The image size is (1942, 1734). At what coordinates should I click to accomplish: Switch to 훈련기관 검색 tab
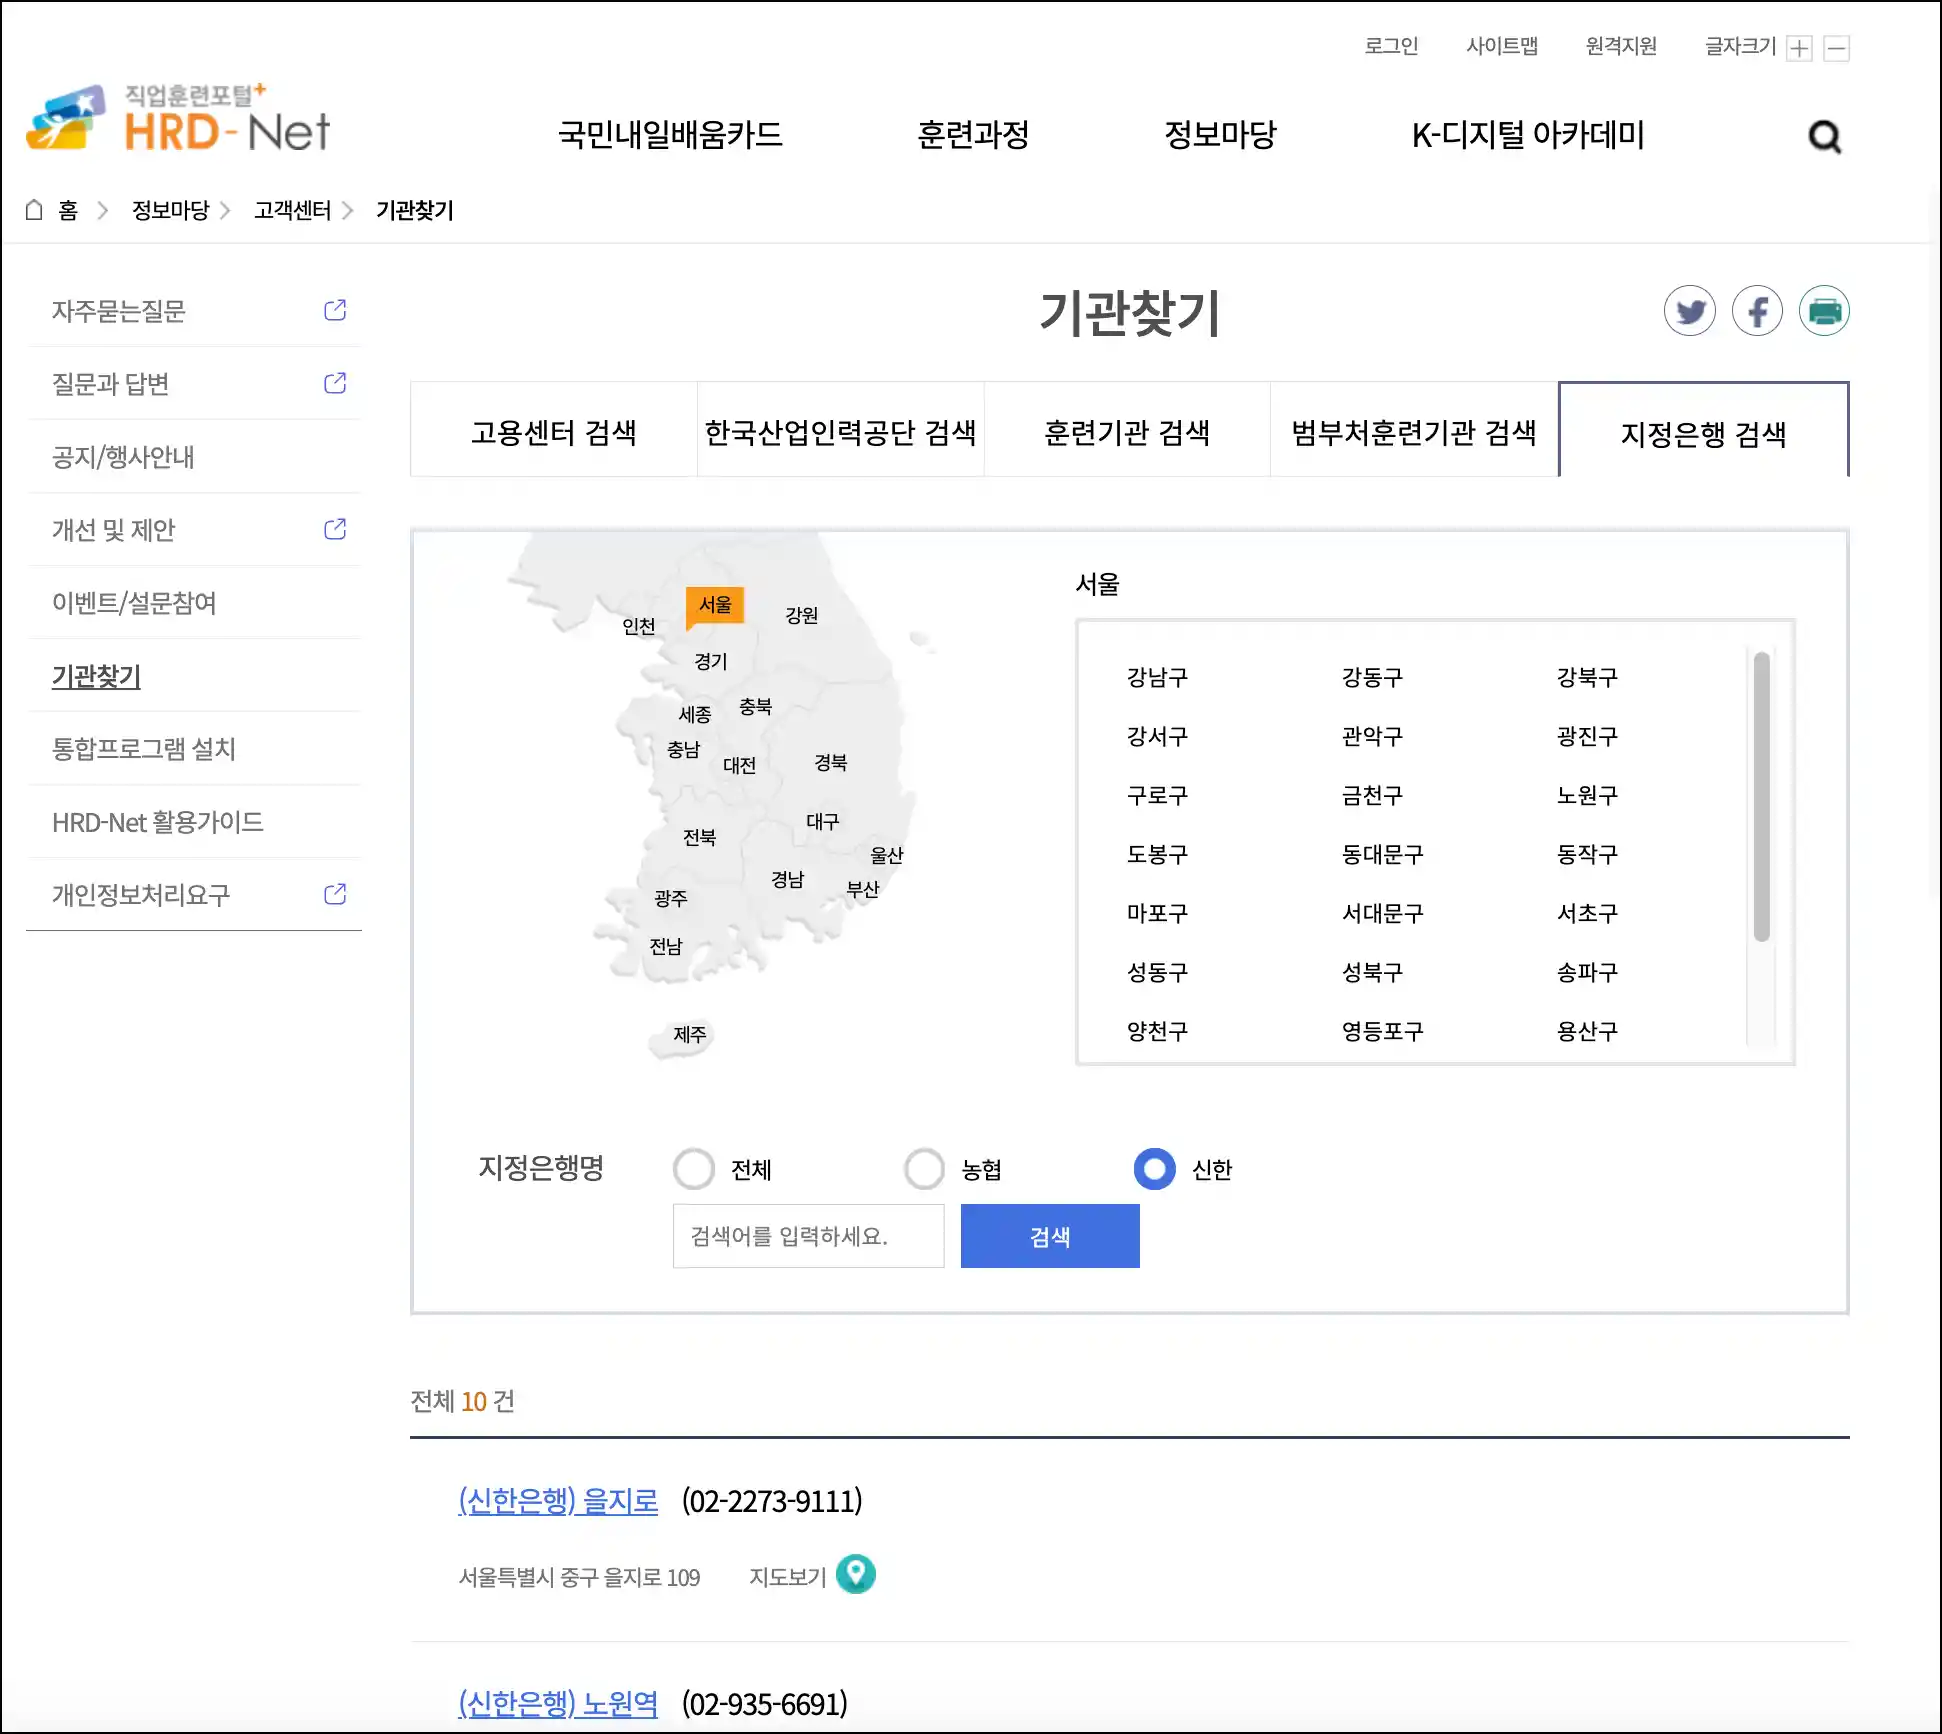click(x=1127, y=430)
